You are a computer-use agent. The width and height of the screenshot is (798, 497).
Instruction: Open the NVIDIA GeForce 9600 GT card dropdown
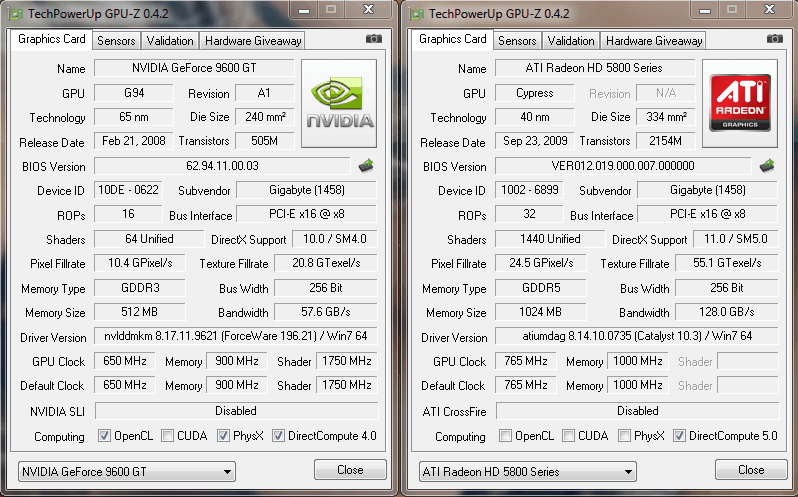click(x=127, y=472)
